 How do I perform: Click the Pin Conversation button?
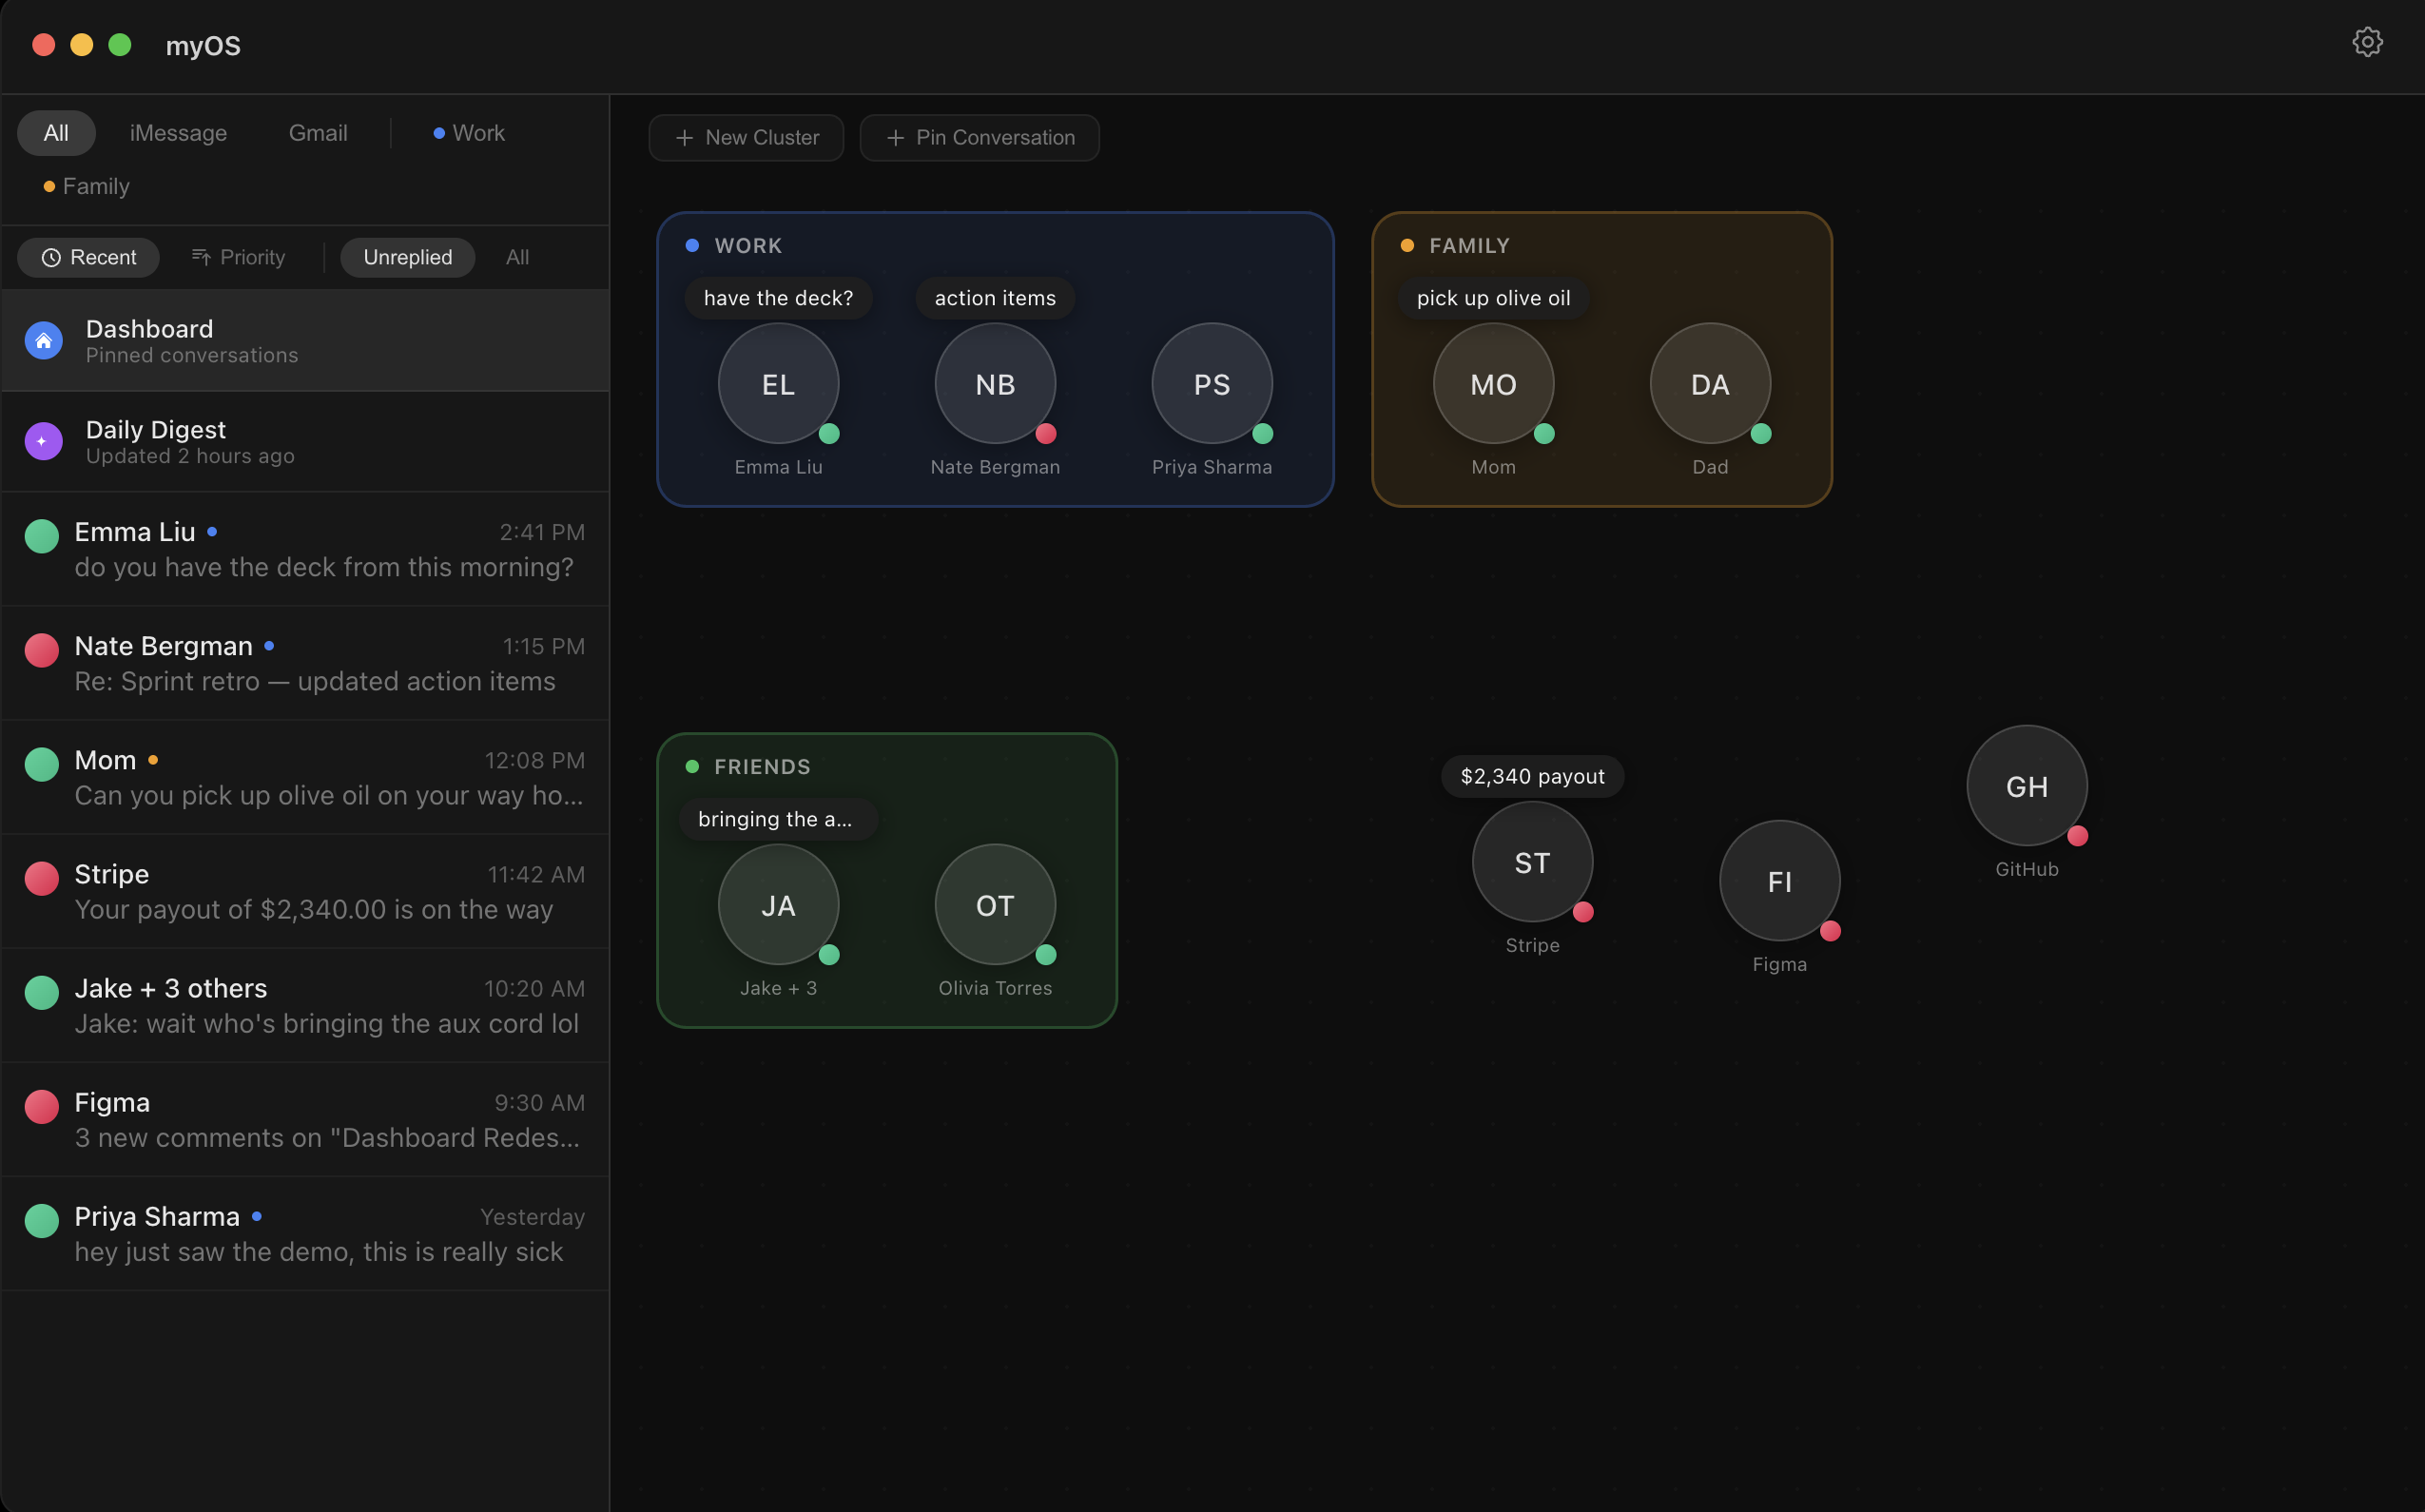point(978,137)
